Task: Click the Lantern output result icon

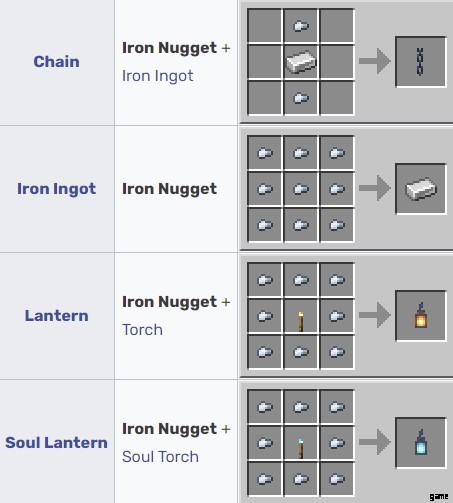Action: click(x=420, y=315)
